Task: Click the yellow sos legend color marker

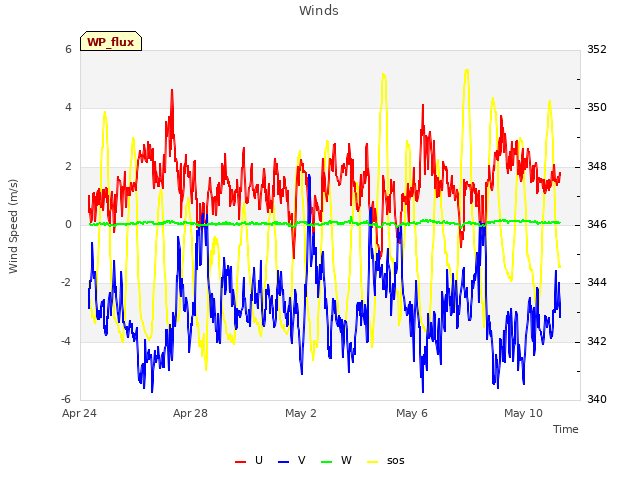Action: click(373, 462)
